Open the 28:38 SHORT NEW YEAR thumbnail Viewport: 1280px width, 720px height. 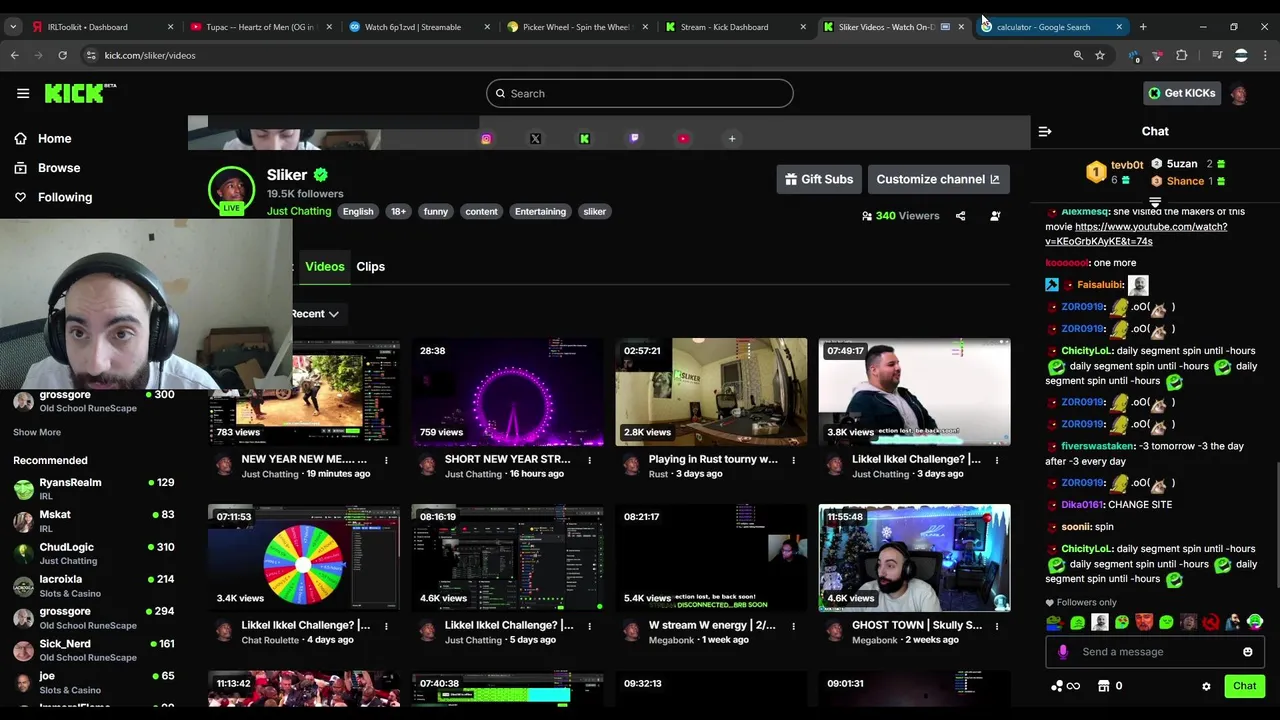point(508,392)
